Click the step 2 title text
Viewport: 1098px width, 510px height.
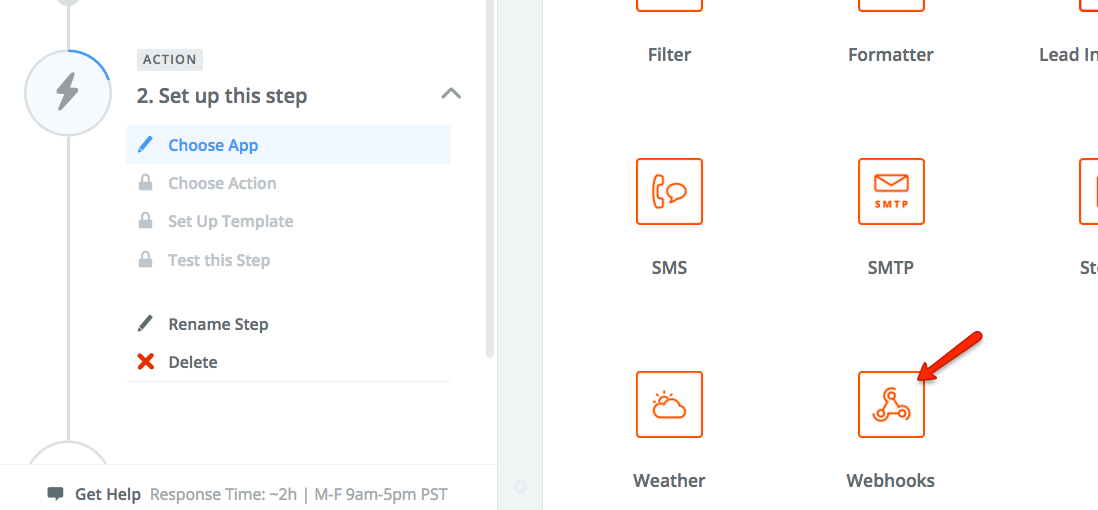pyautogui.click(x=222, y=96)
